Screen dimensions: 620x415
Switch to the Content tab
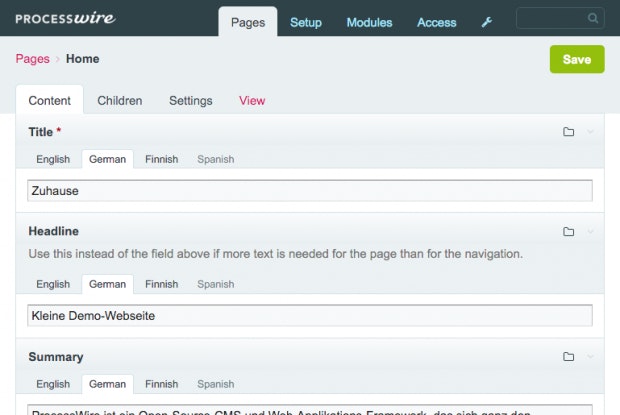pos(49,100)
